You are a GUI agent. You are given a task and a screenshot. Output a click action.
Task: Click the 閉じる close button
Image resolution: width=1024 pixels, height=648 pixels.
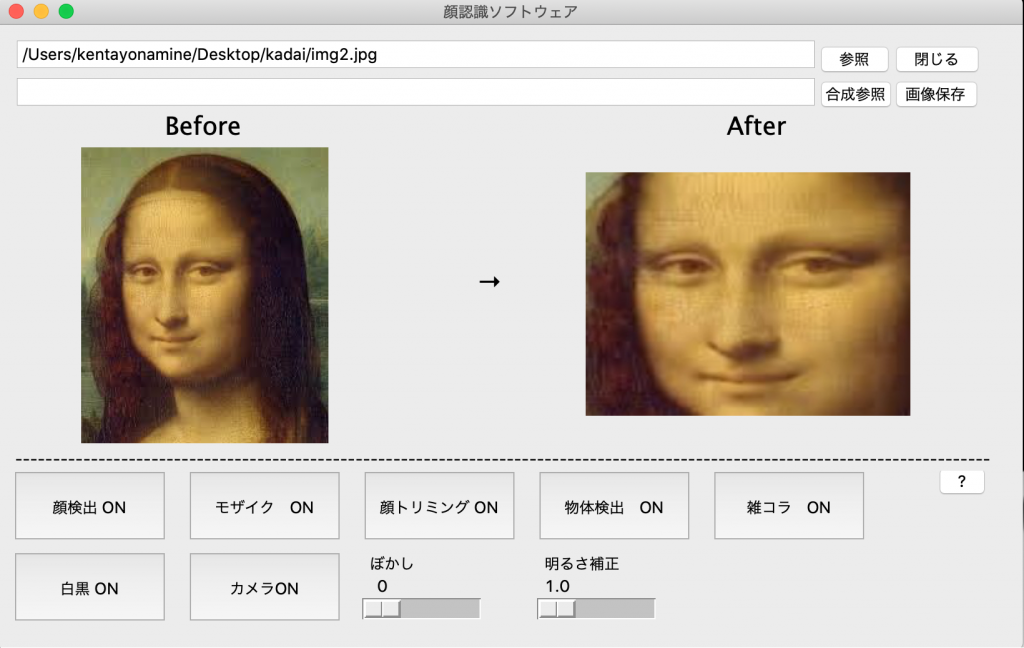936,59
